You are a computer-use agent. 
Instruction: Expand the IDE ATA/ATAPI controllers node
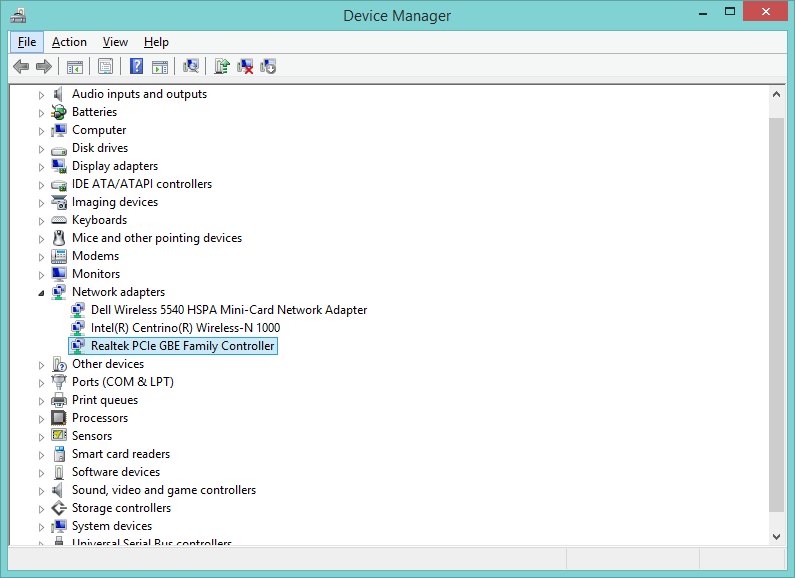(x=41, y=185)
